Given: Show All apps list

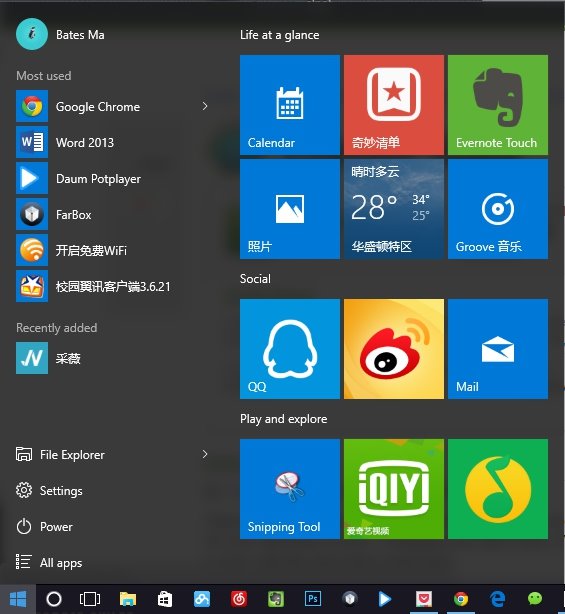Looking at the screenshot, I should 49,562.
